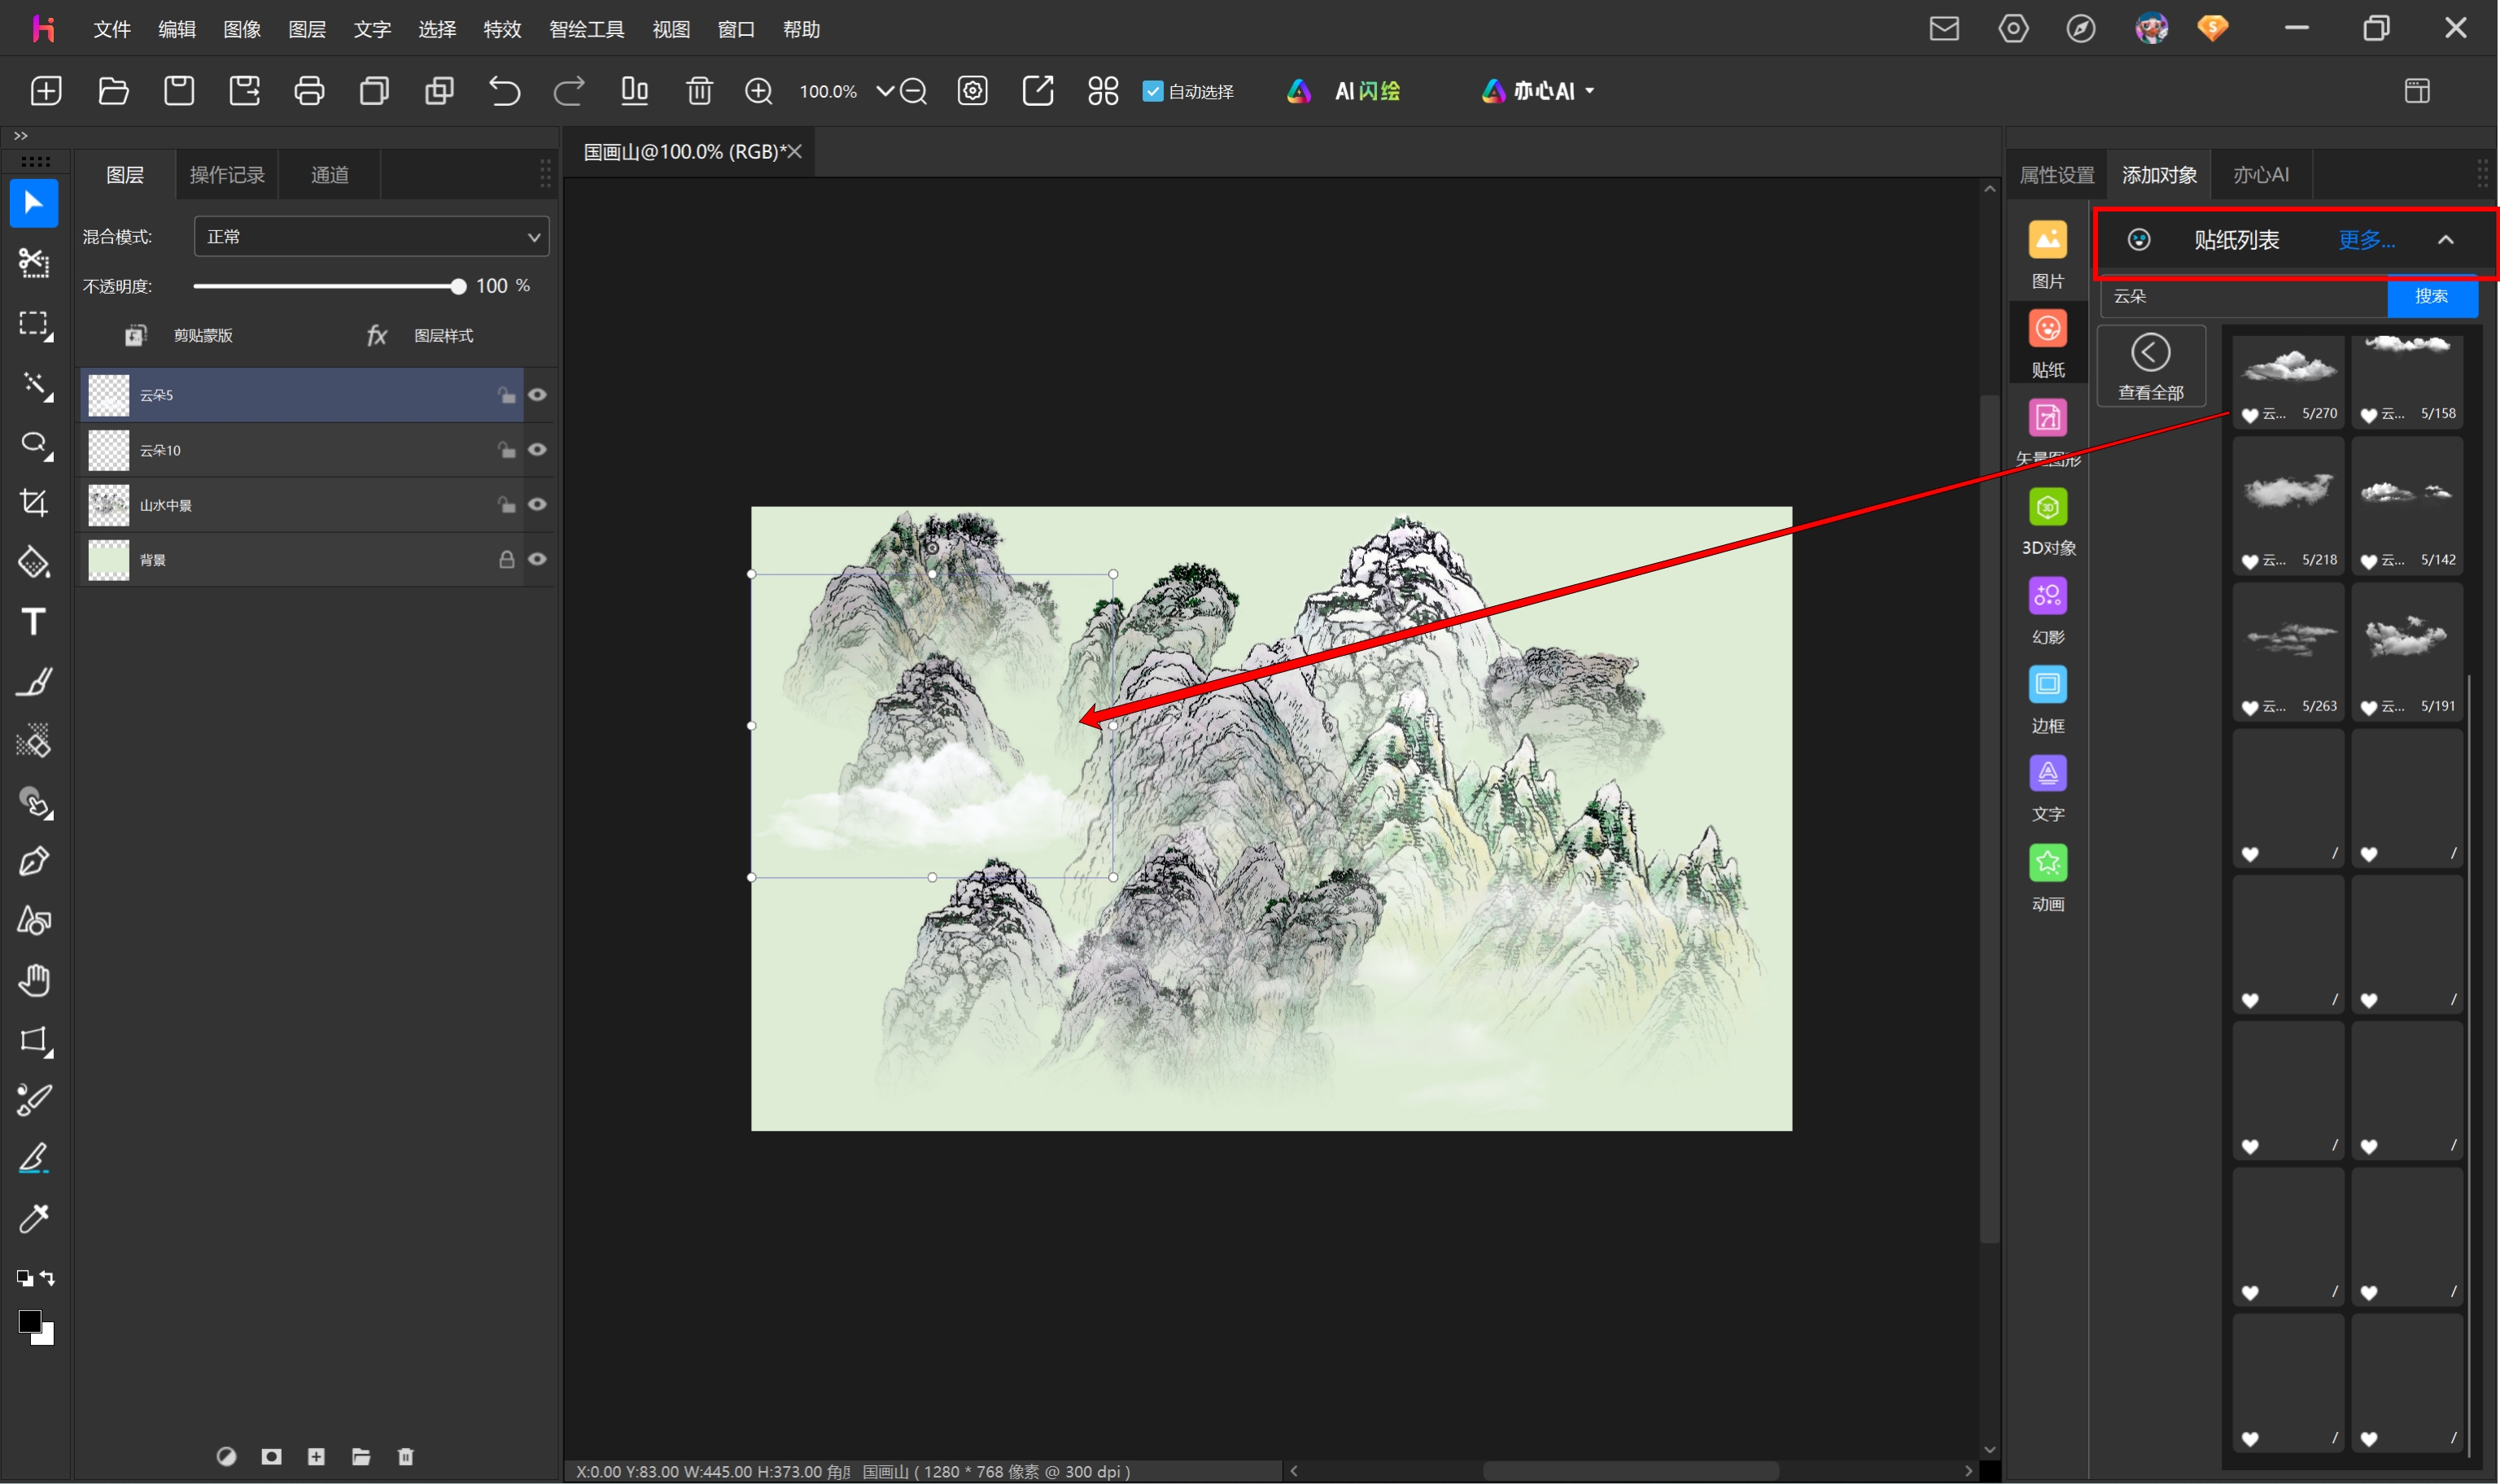Switch to the 操作记录 tab

click(227, 175)
